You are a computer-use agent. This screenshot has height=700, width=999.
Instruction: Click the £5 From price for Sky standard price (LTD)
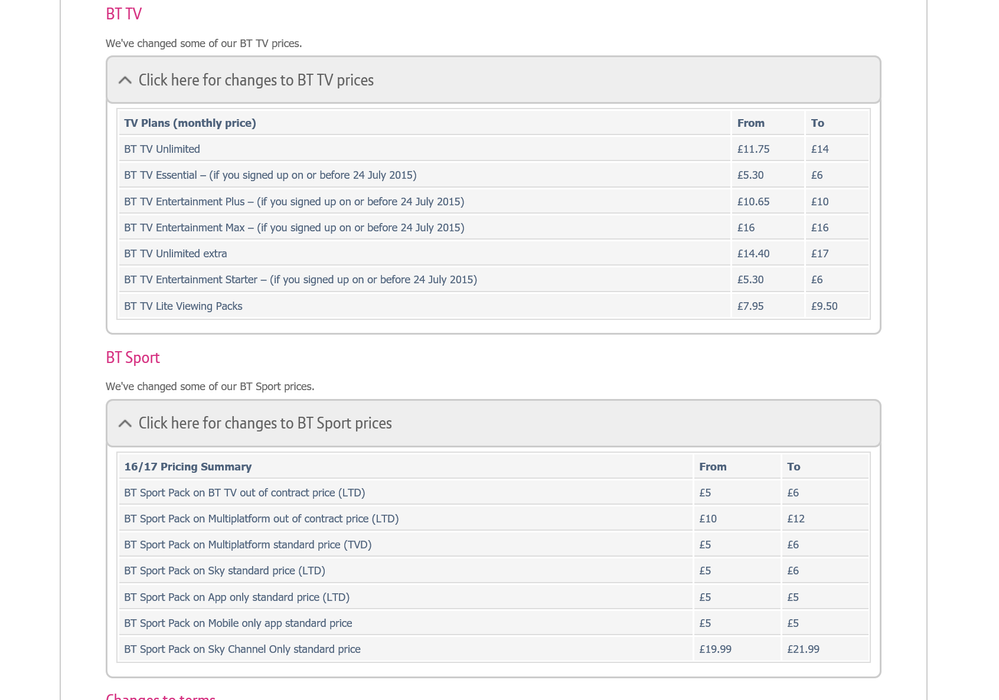pyautogui.click(x=705, y=571)
